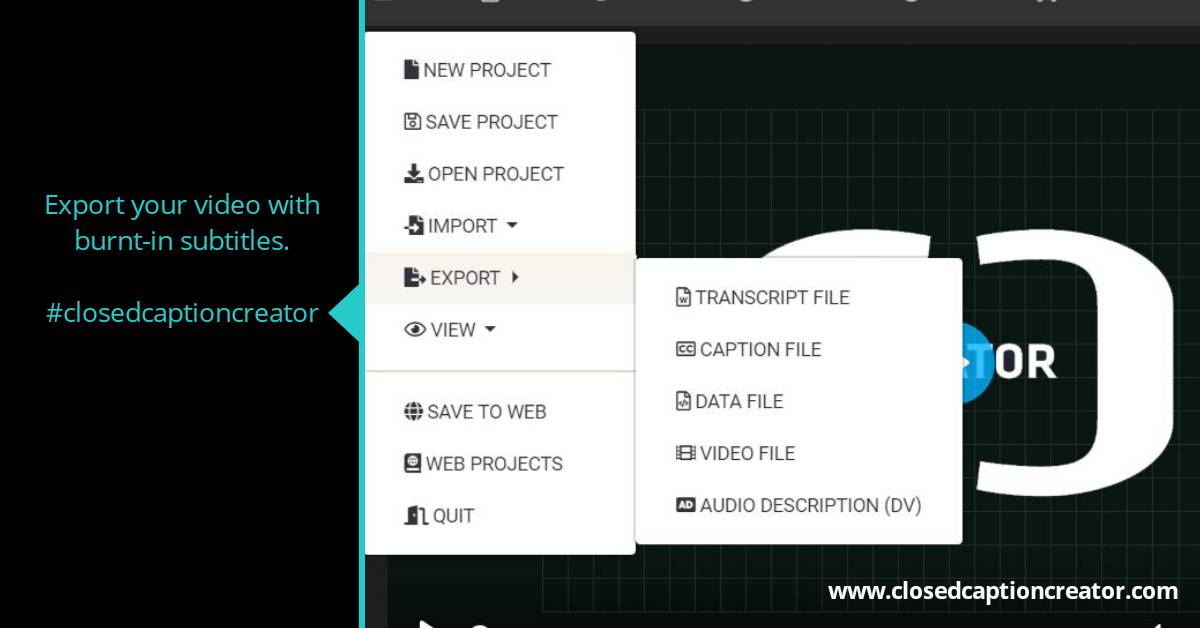Export a CAPTION FILE
Screen dimensions: 1200x628
pyautogui.click(x=799, y=350)
